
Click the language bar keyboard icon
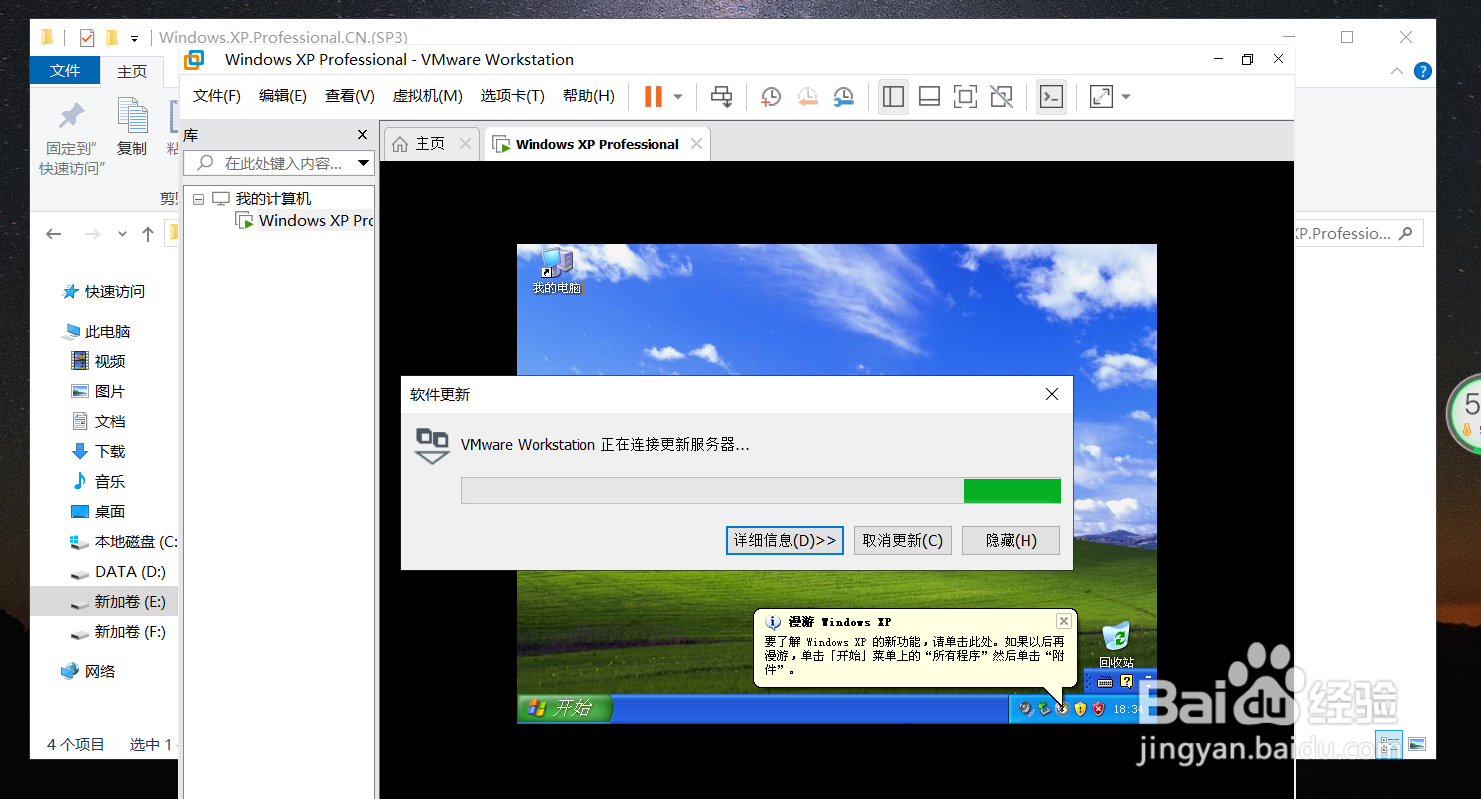tap(1105, 681)
